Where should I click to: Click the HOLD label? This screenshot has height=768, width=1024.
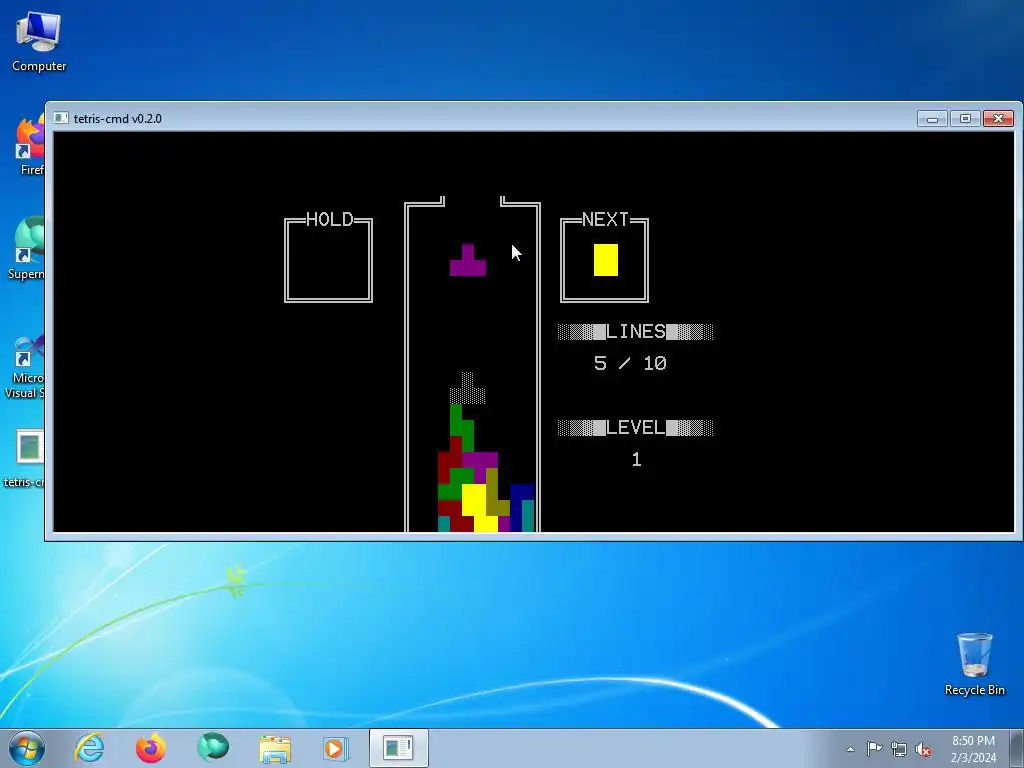(329, 219)
